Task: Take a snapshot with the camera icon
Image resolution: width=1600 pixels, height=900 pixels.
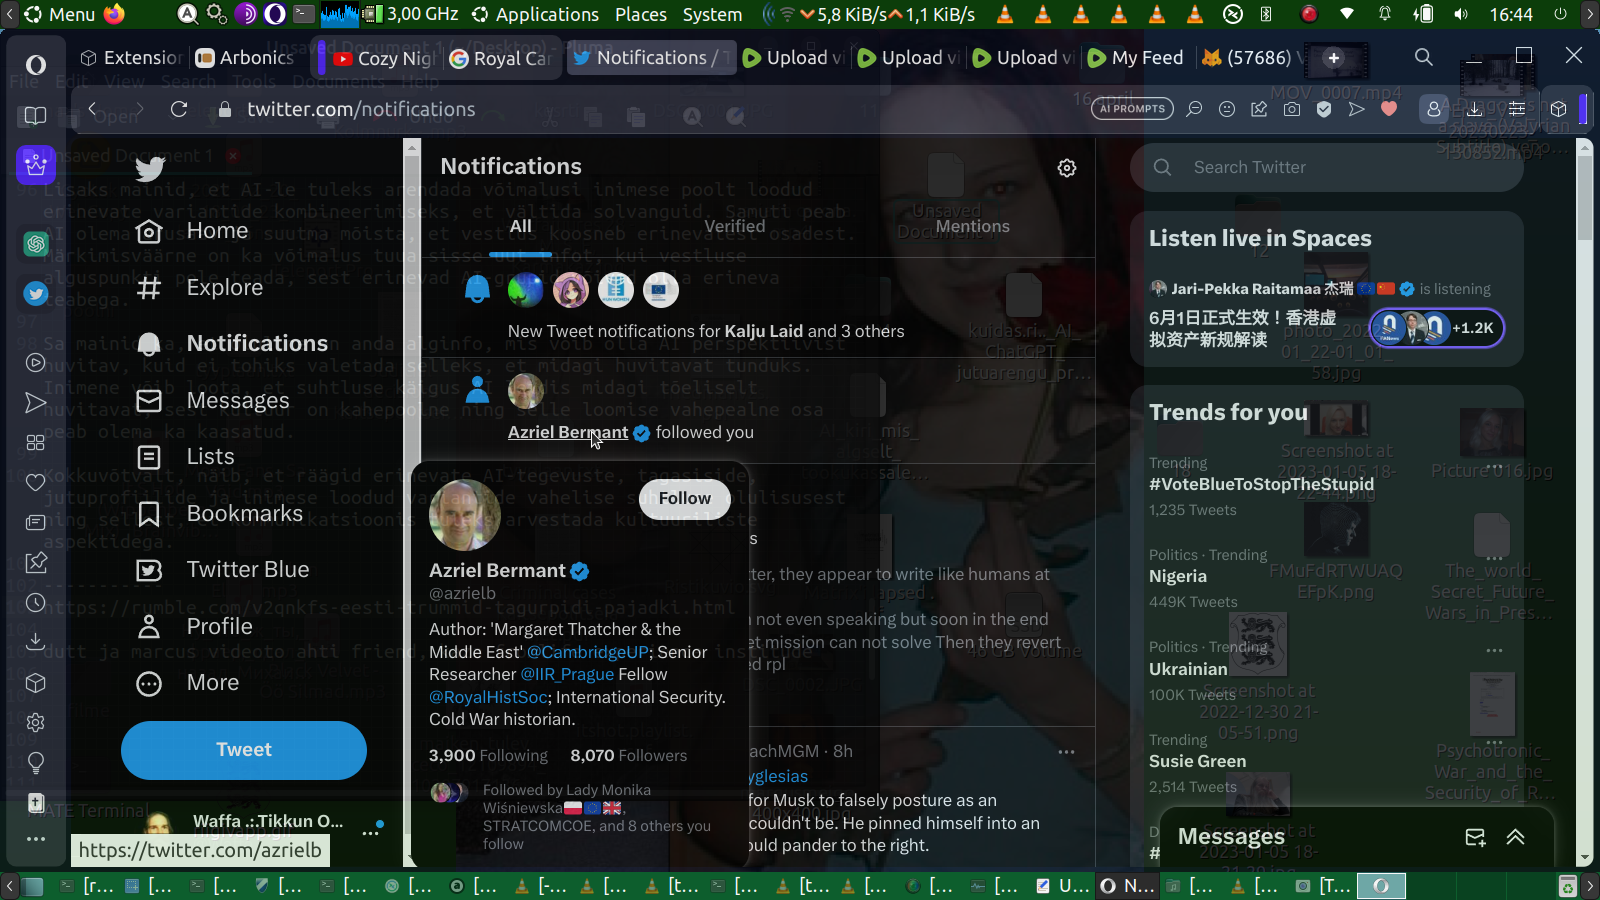Action: [1292, 109]
